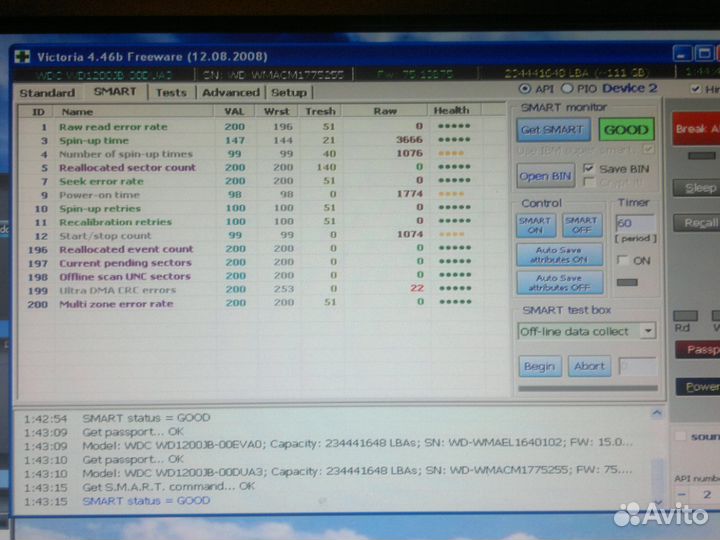Select the PIO radio button
The height and width of the screenshot is (540, 720).
(x=567, y=88)
